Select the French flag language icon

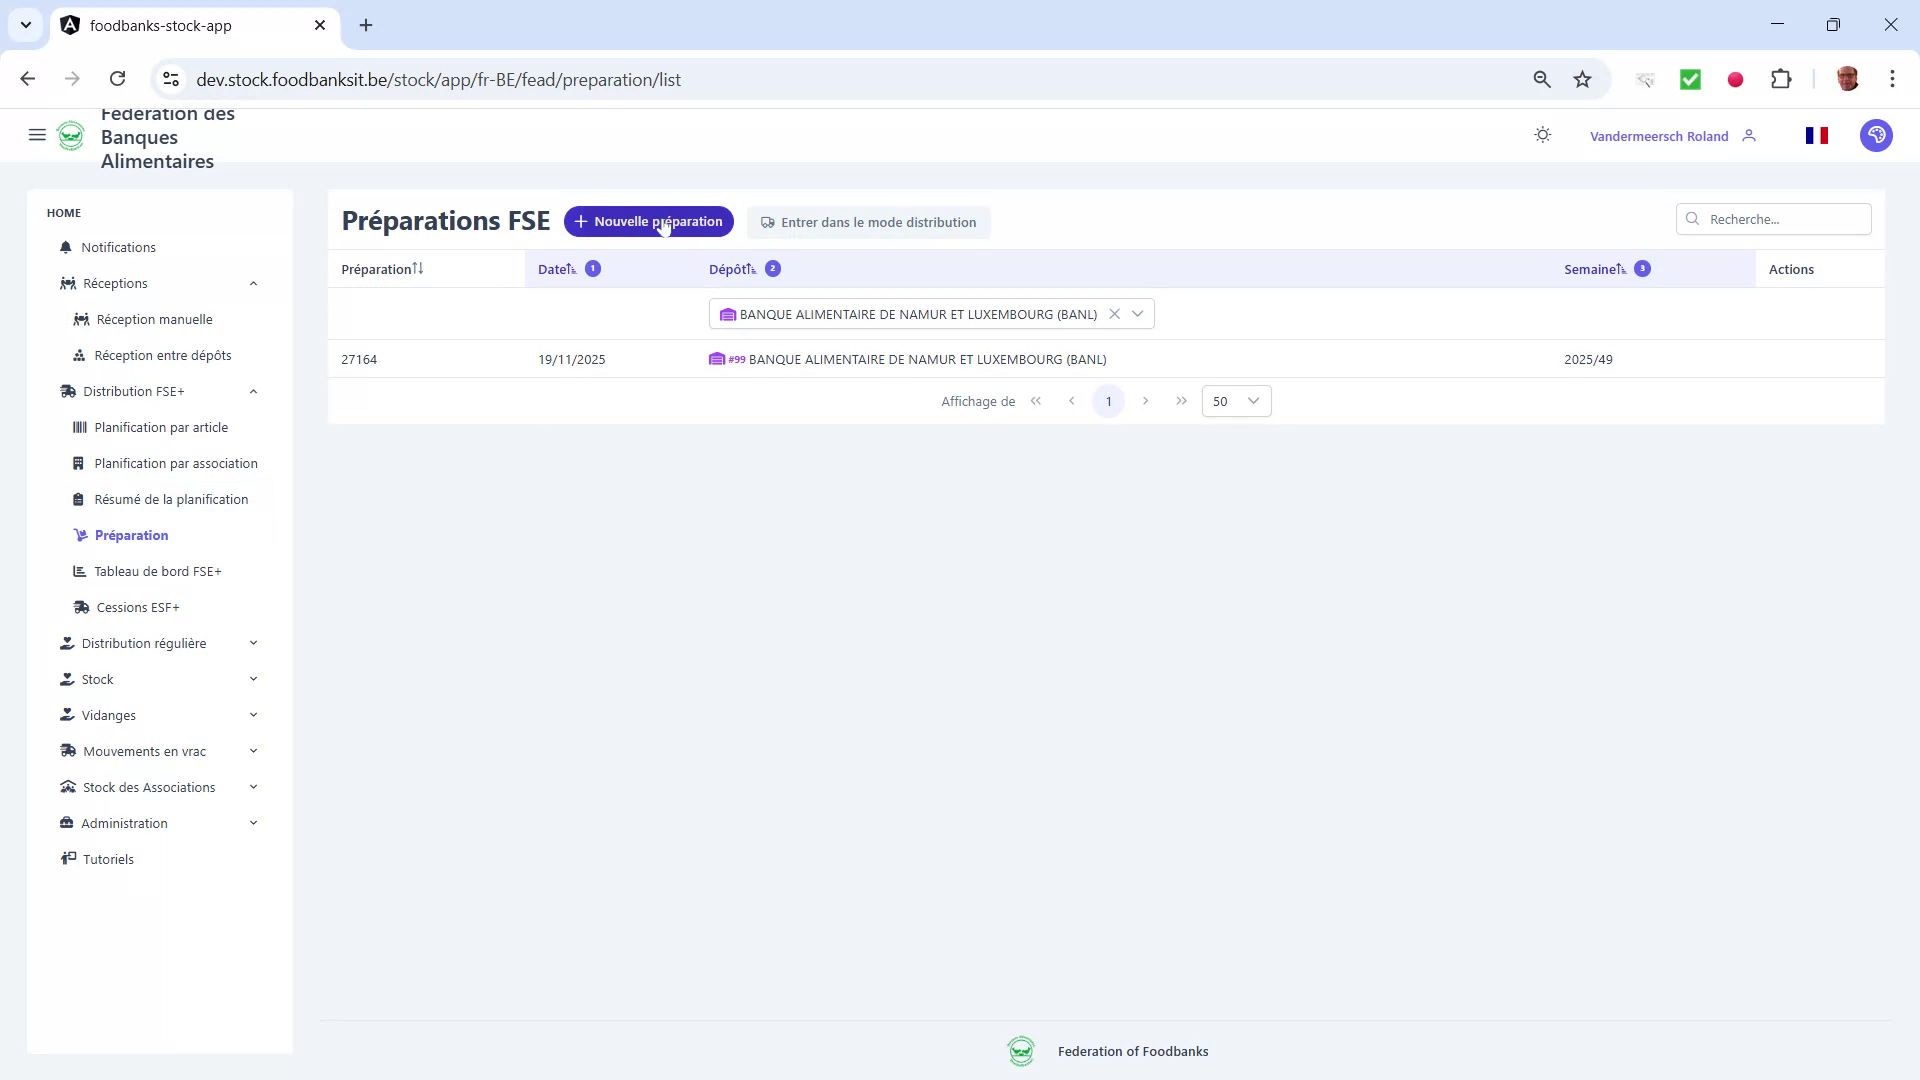click(x=1818, y=135)
